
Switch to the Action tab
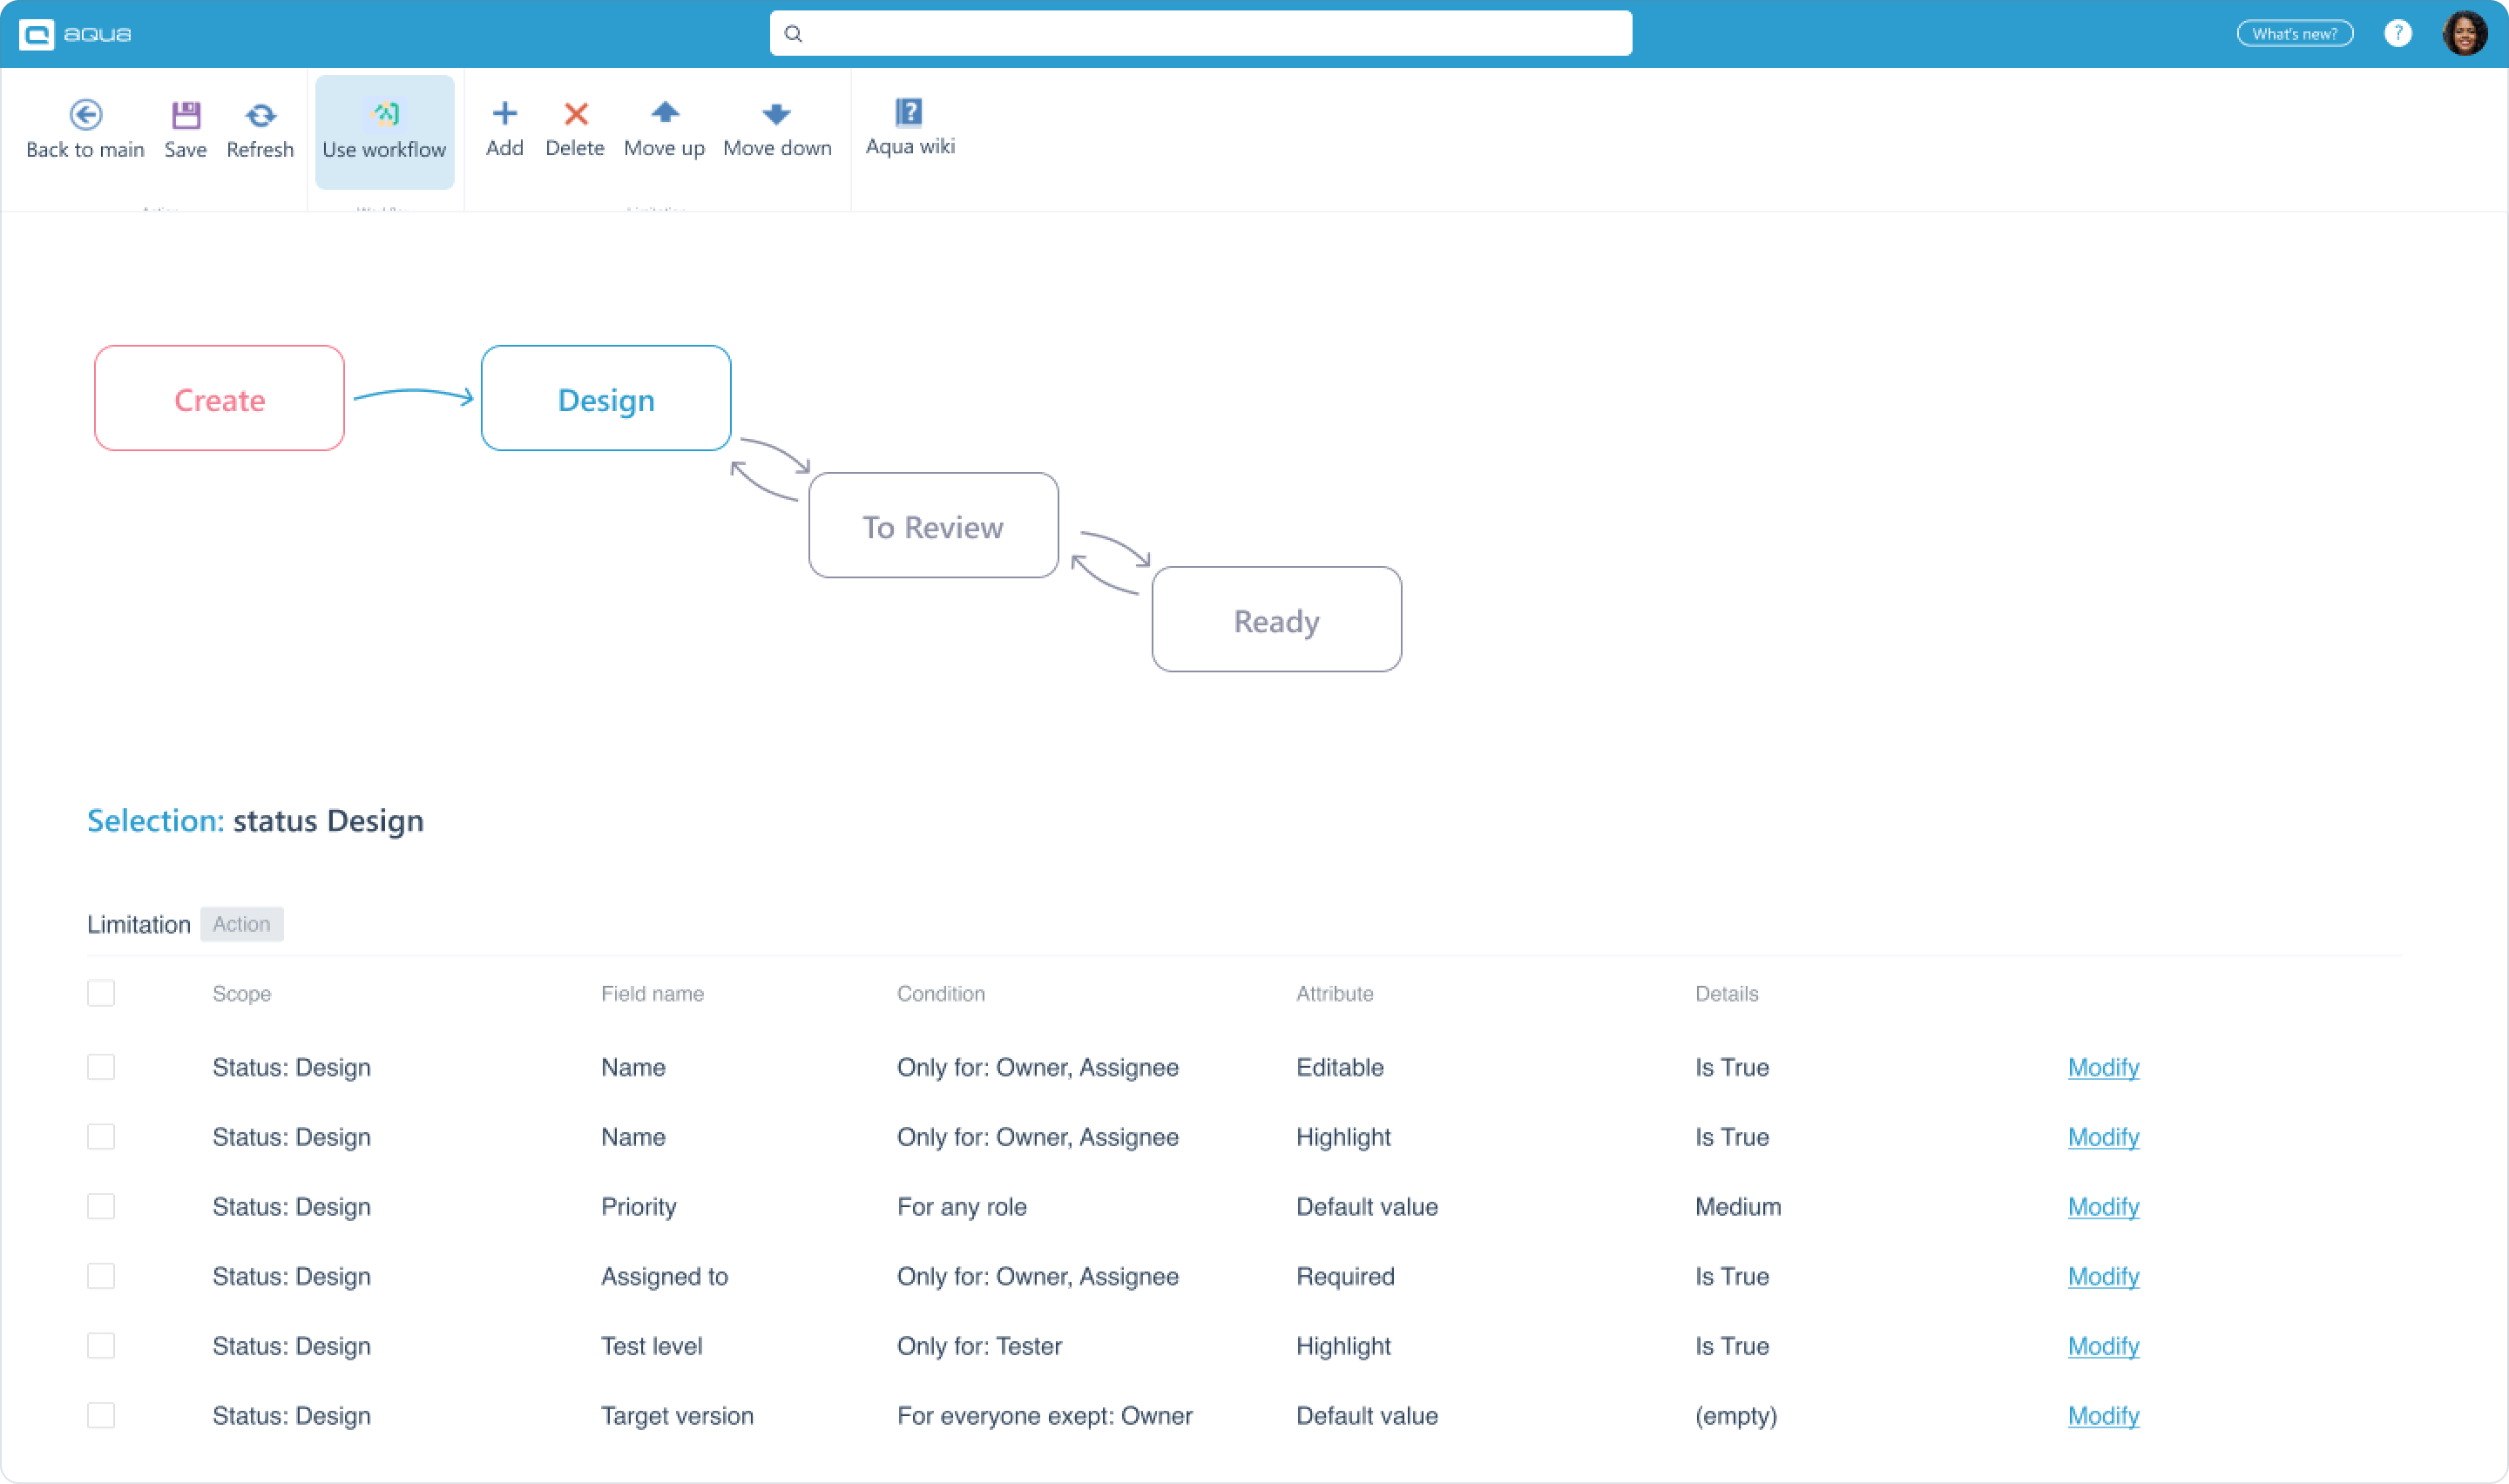pyautogui.click(x=241, y=923)
